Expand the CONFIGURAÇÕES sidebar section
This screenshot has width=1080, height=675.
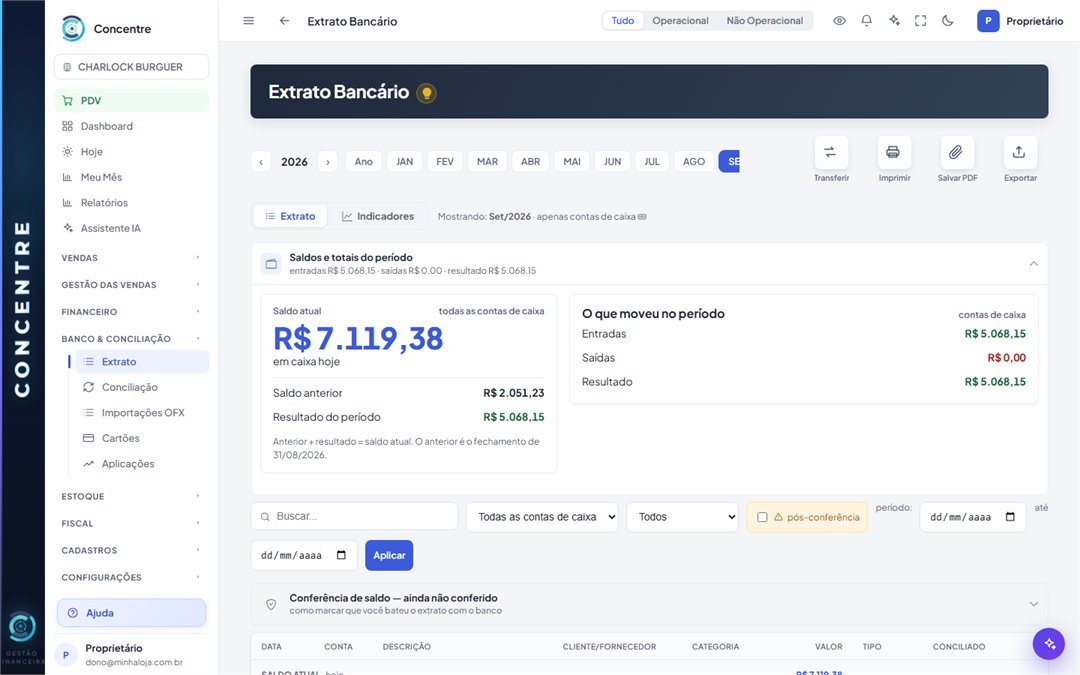(x=132, y=577)
